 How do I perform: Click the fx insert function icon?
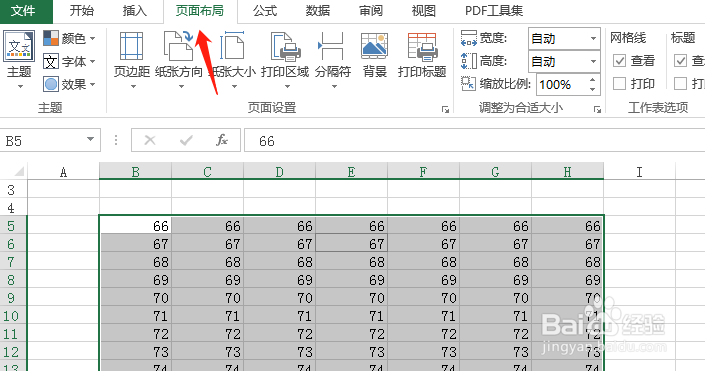pyautogui.click(x=222, y=141)
